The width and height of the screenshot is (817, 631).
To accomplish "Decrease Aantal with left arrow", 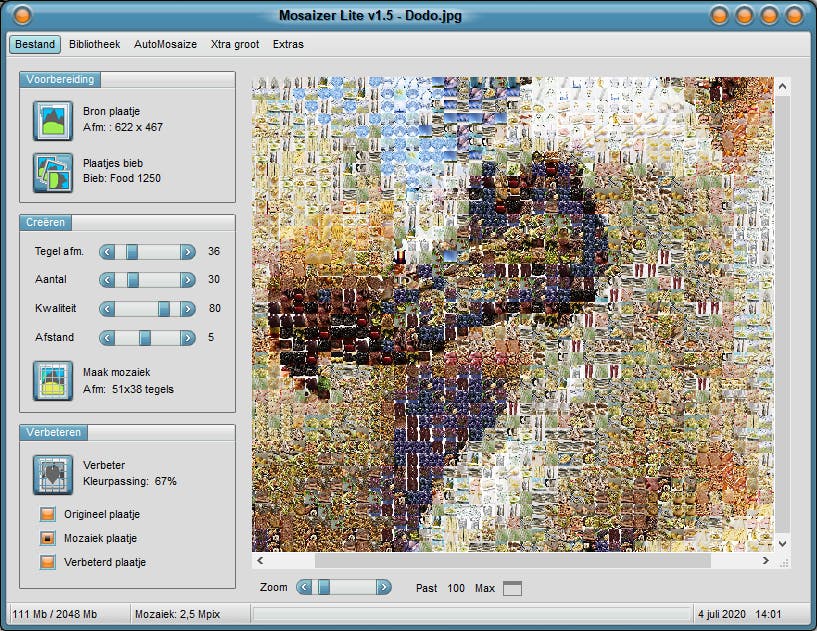I will pyautogui.click(x=107, y=280).
